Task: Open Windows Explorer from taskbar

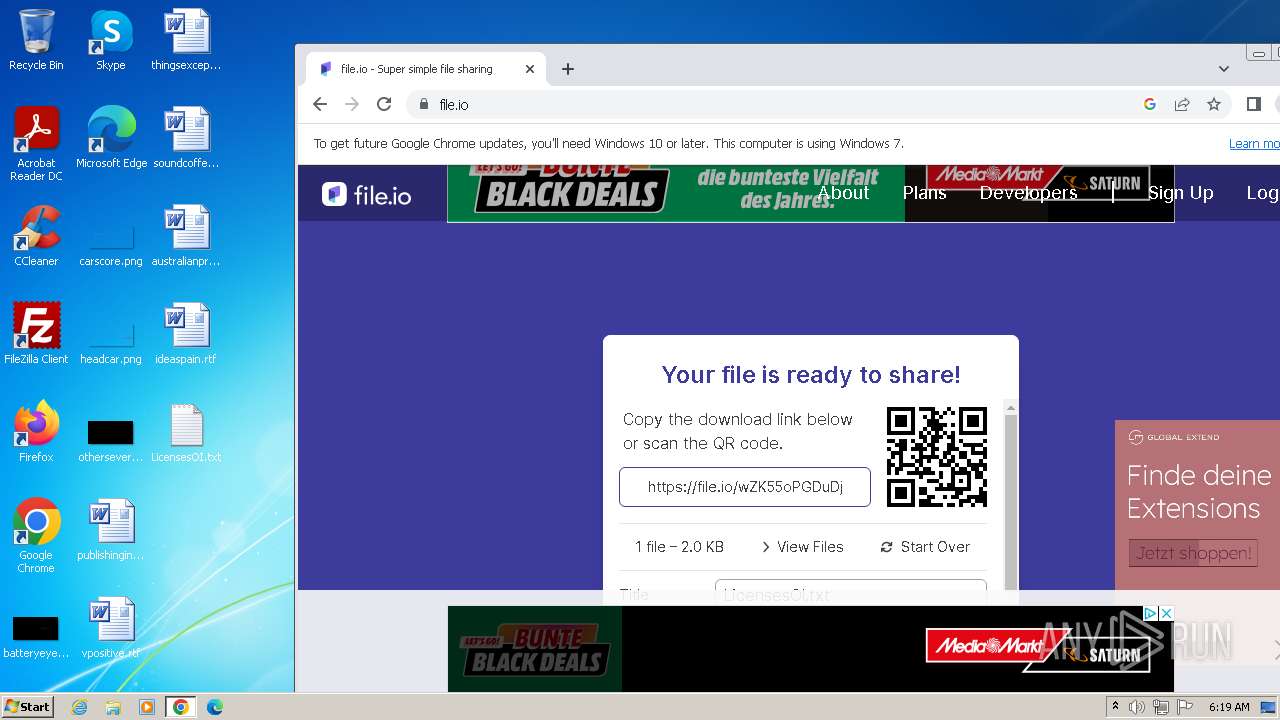Action: click(113, 707)
